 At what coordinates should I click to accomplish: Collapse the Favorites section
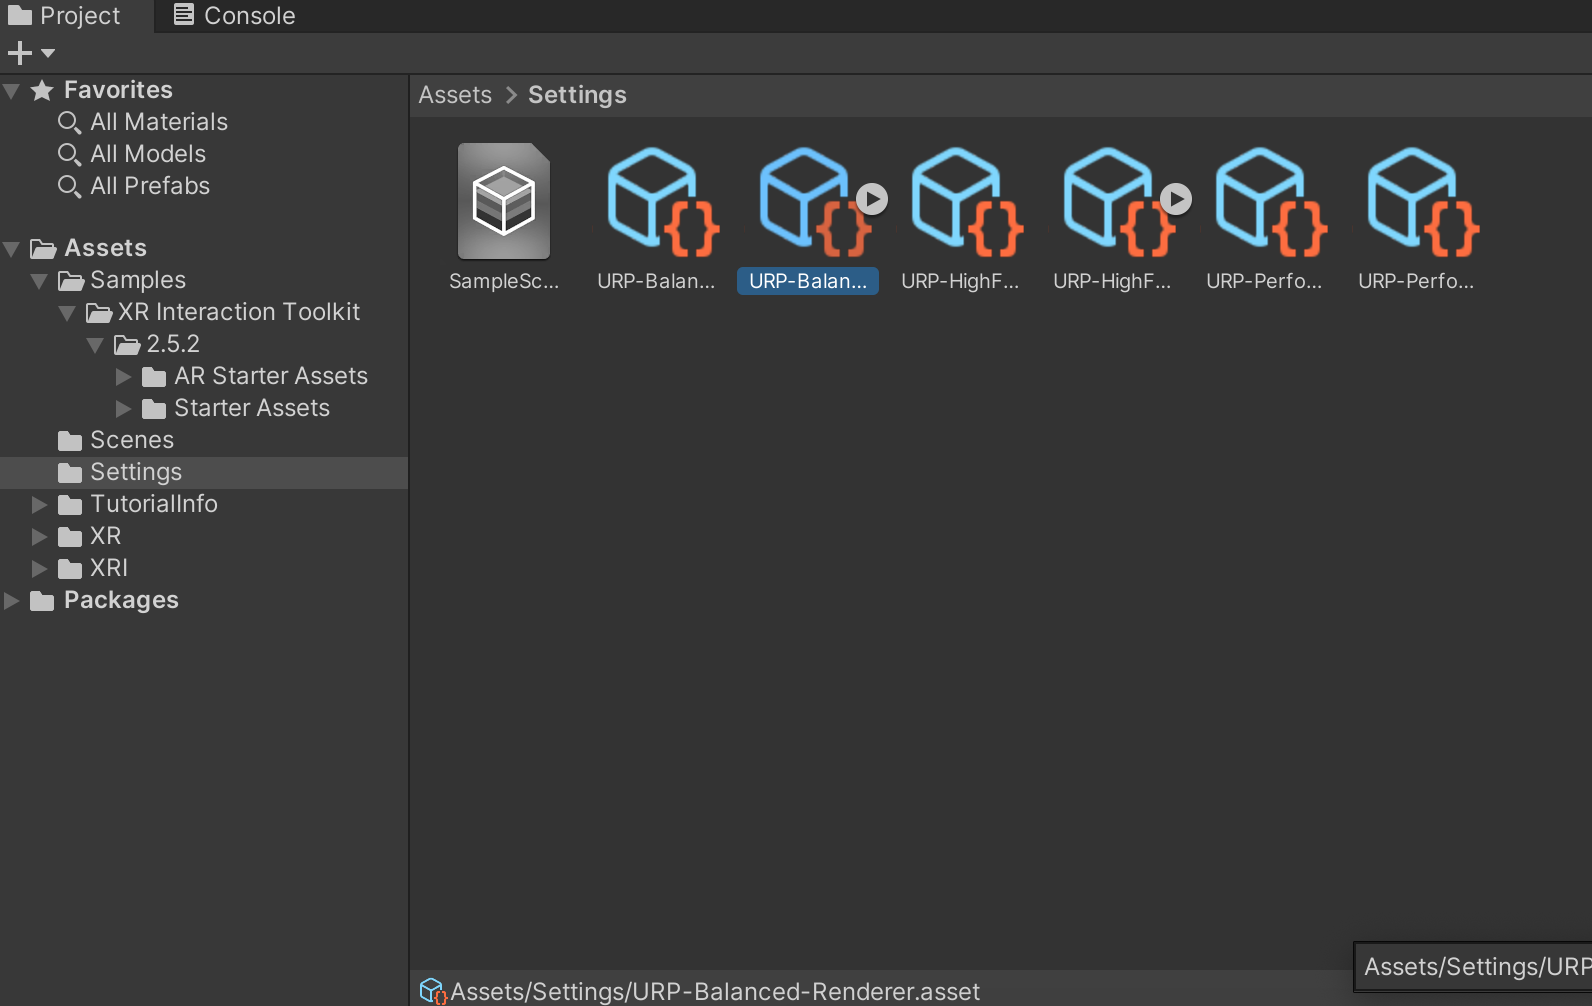(12, 91)
